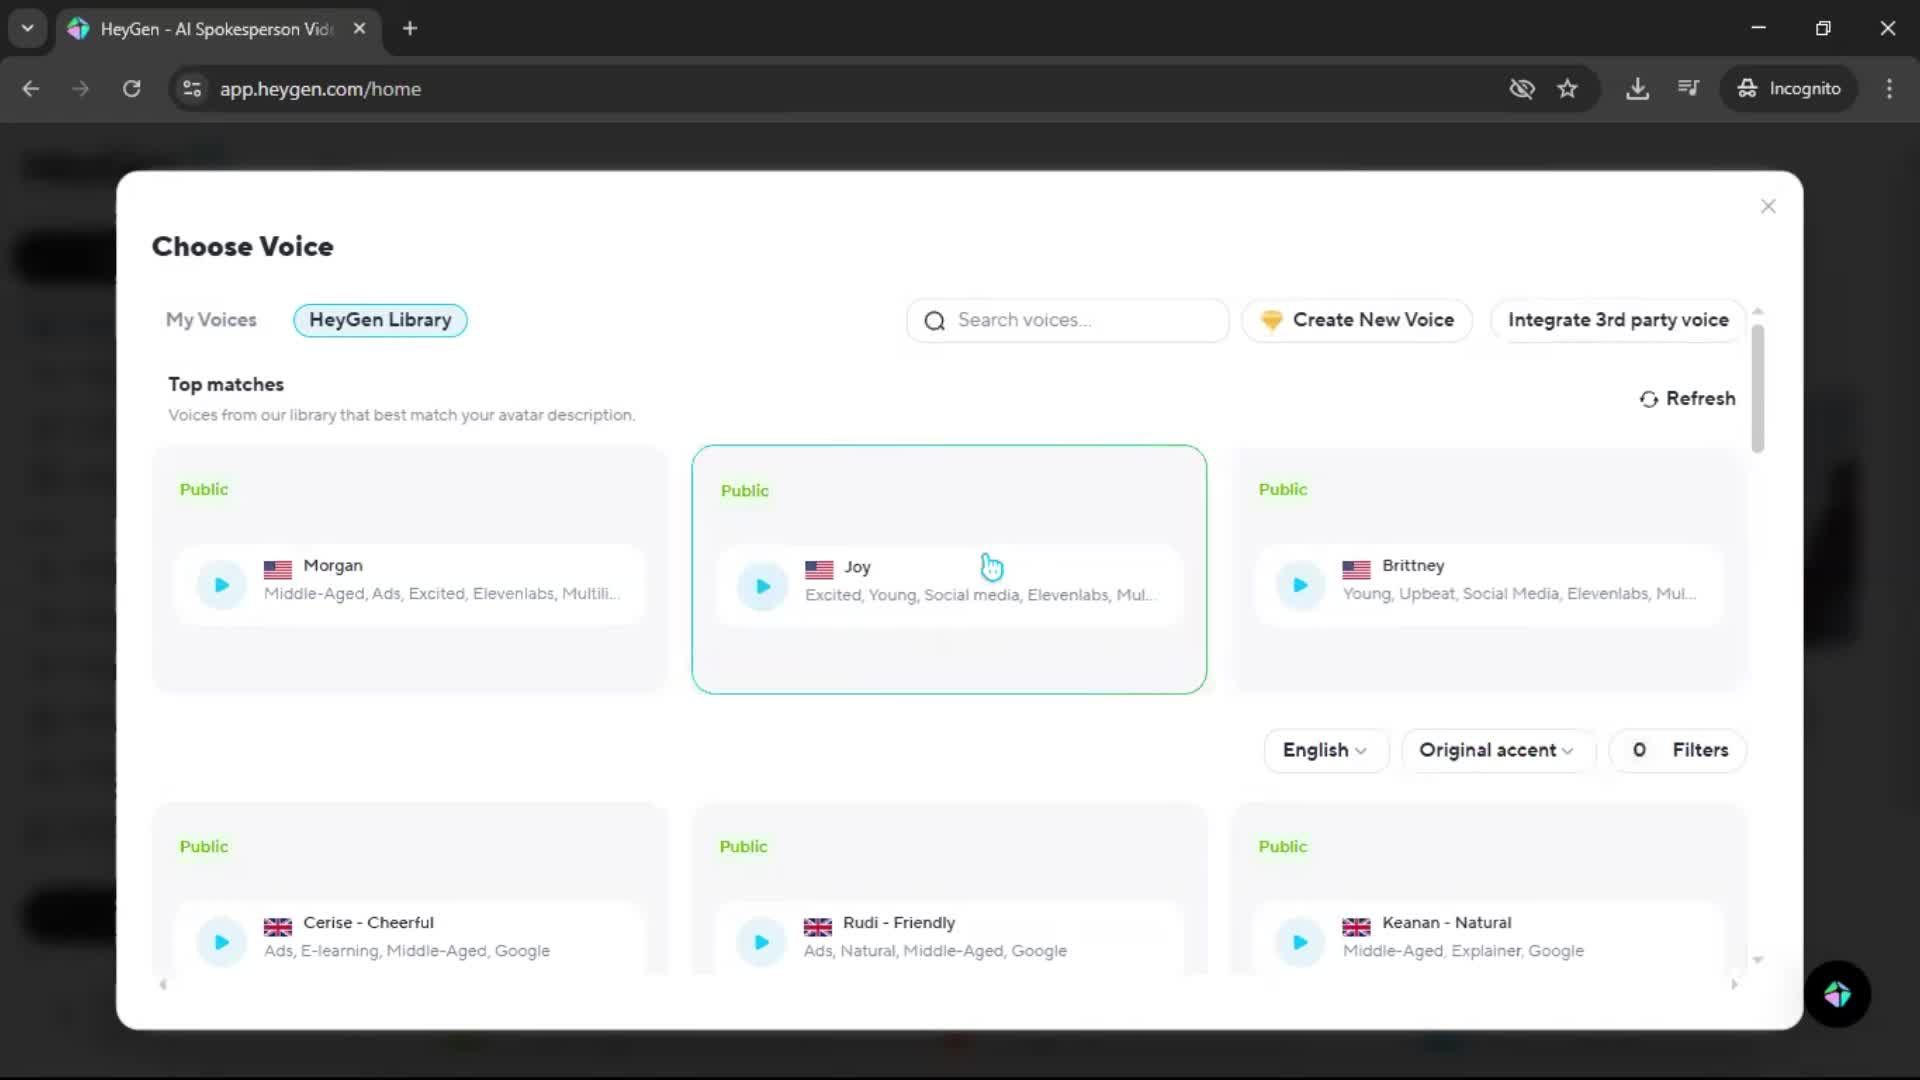Play Keanan - Natural voice preview
Viewport: 1920px width, 1080px height.
[x=1300, y=942]
